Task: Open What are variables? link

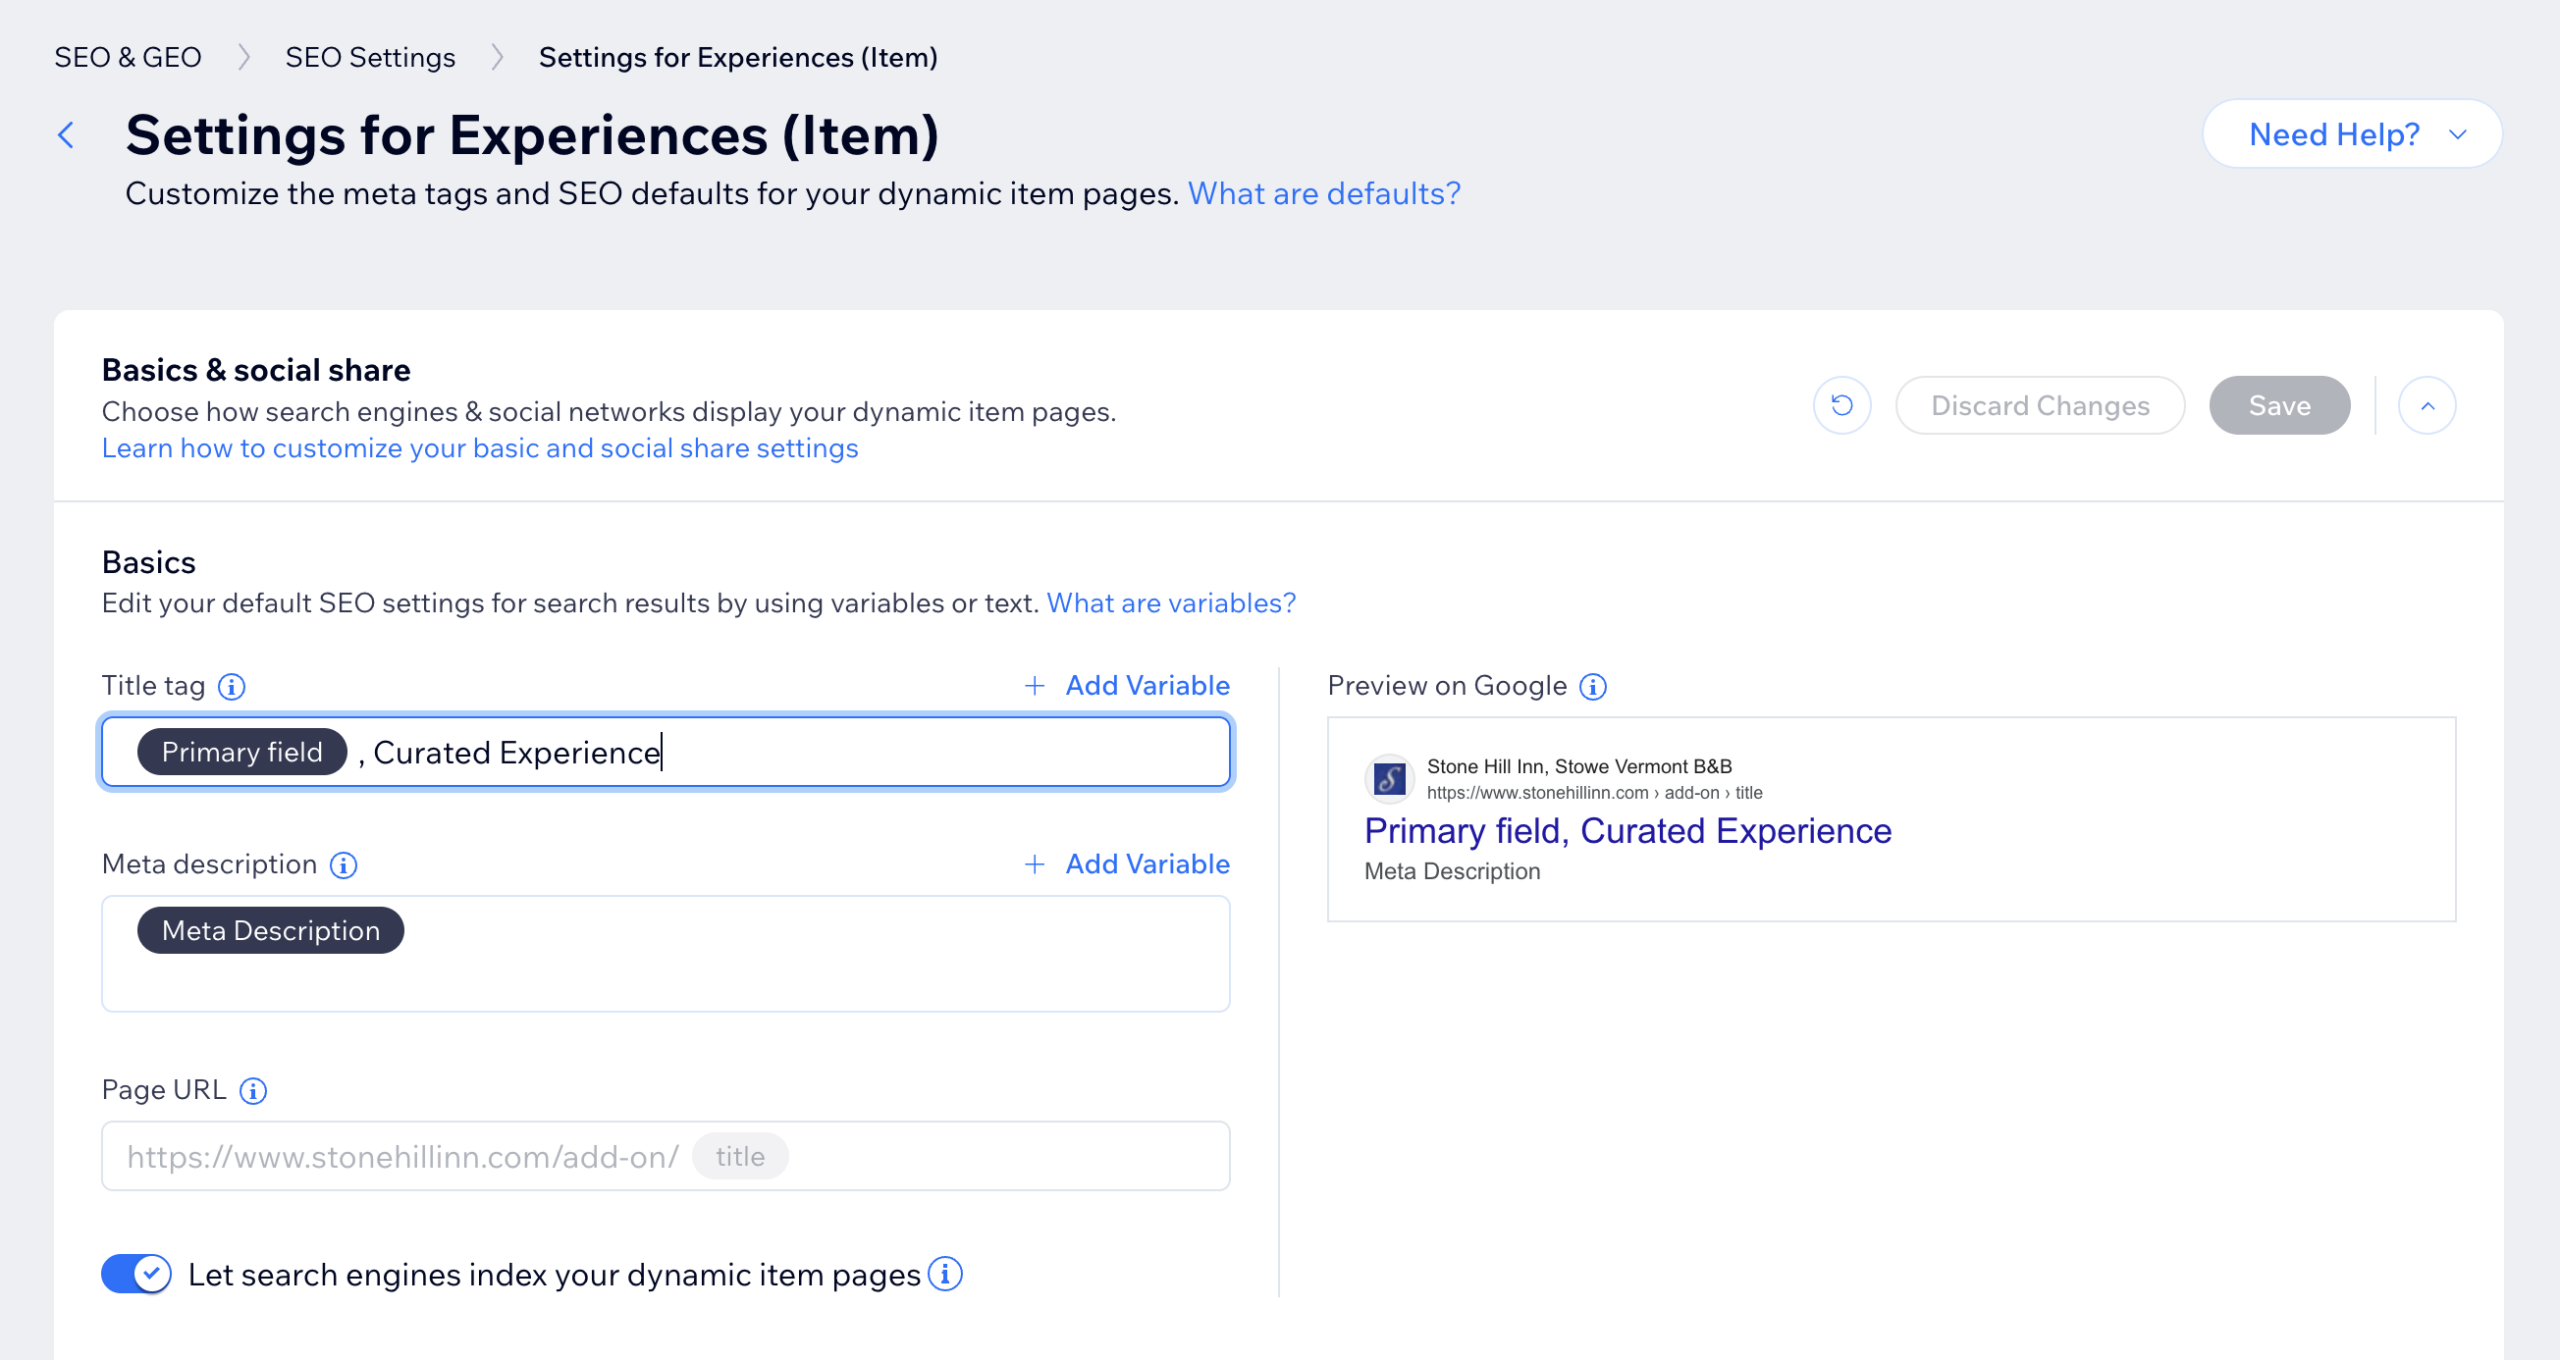Action: [1171, 603]
